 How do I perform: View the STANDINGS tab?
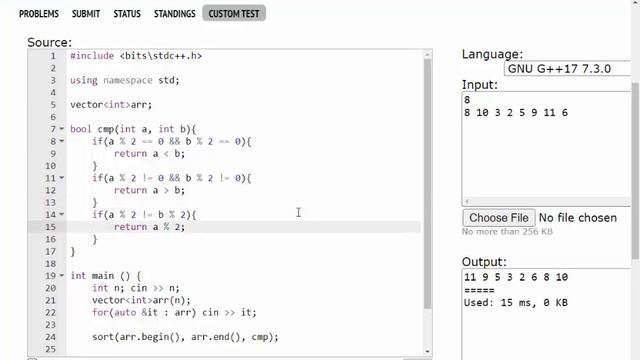point(174,14)
